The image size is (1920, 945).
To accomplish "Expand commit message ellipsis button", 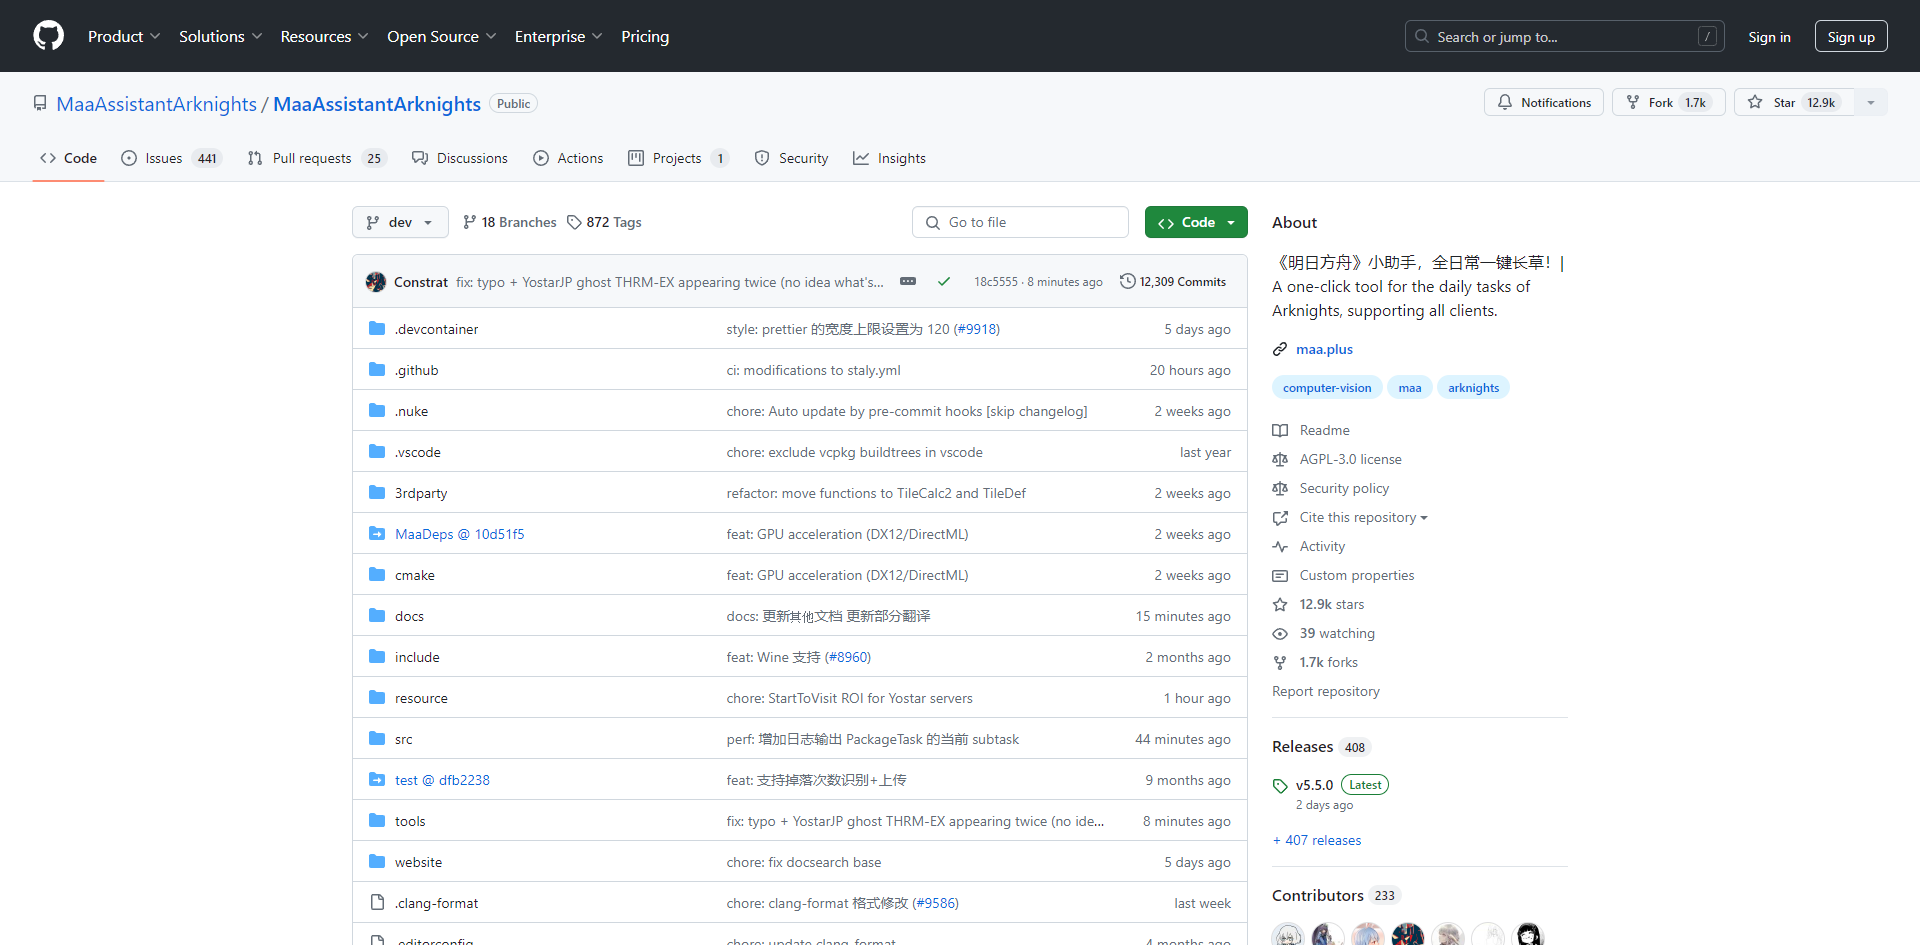I will click(908, 281).
